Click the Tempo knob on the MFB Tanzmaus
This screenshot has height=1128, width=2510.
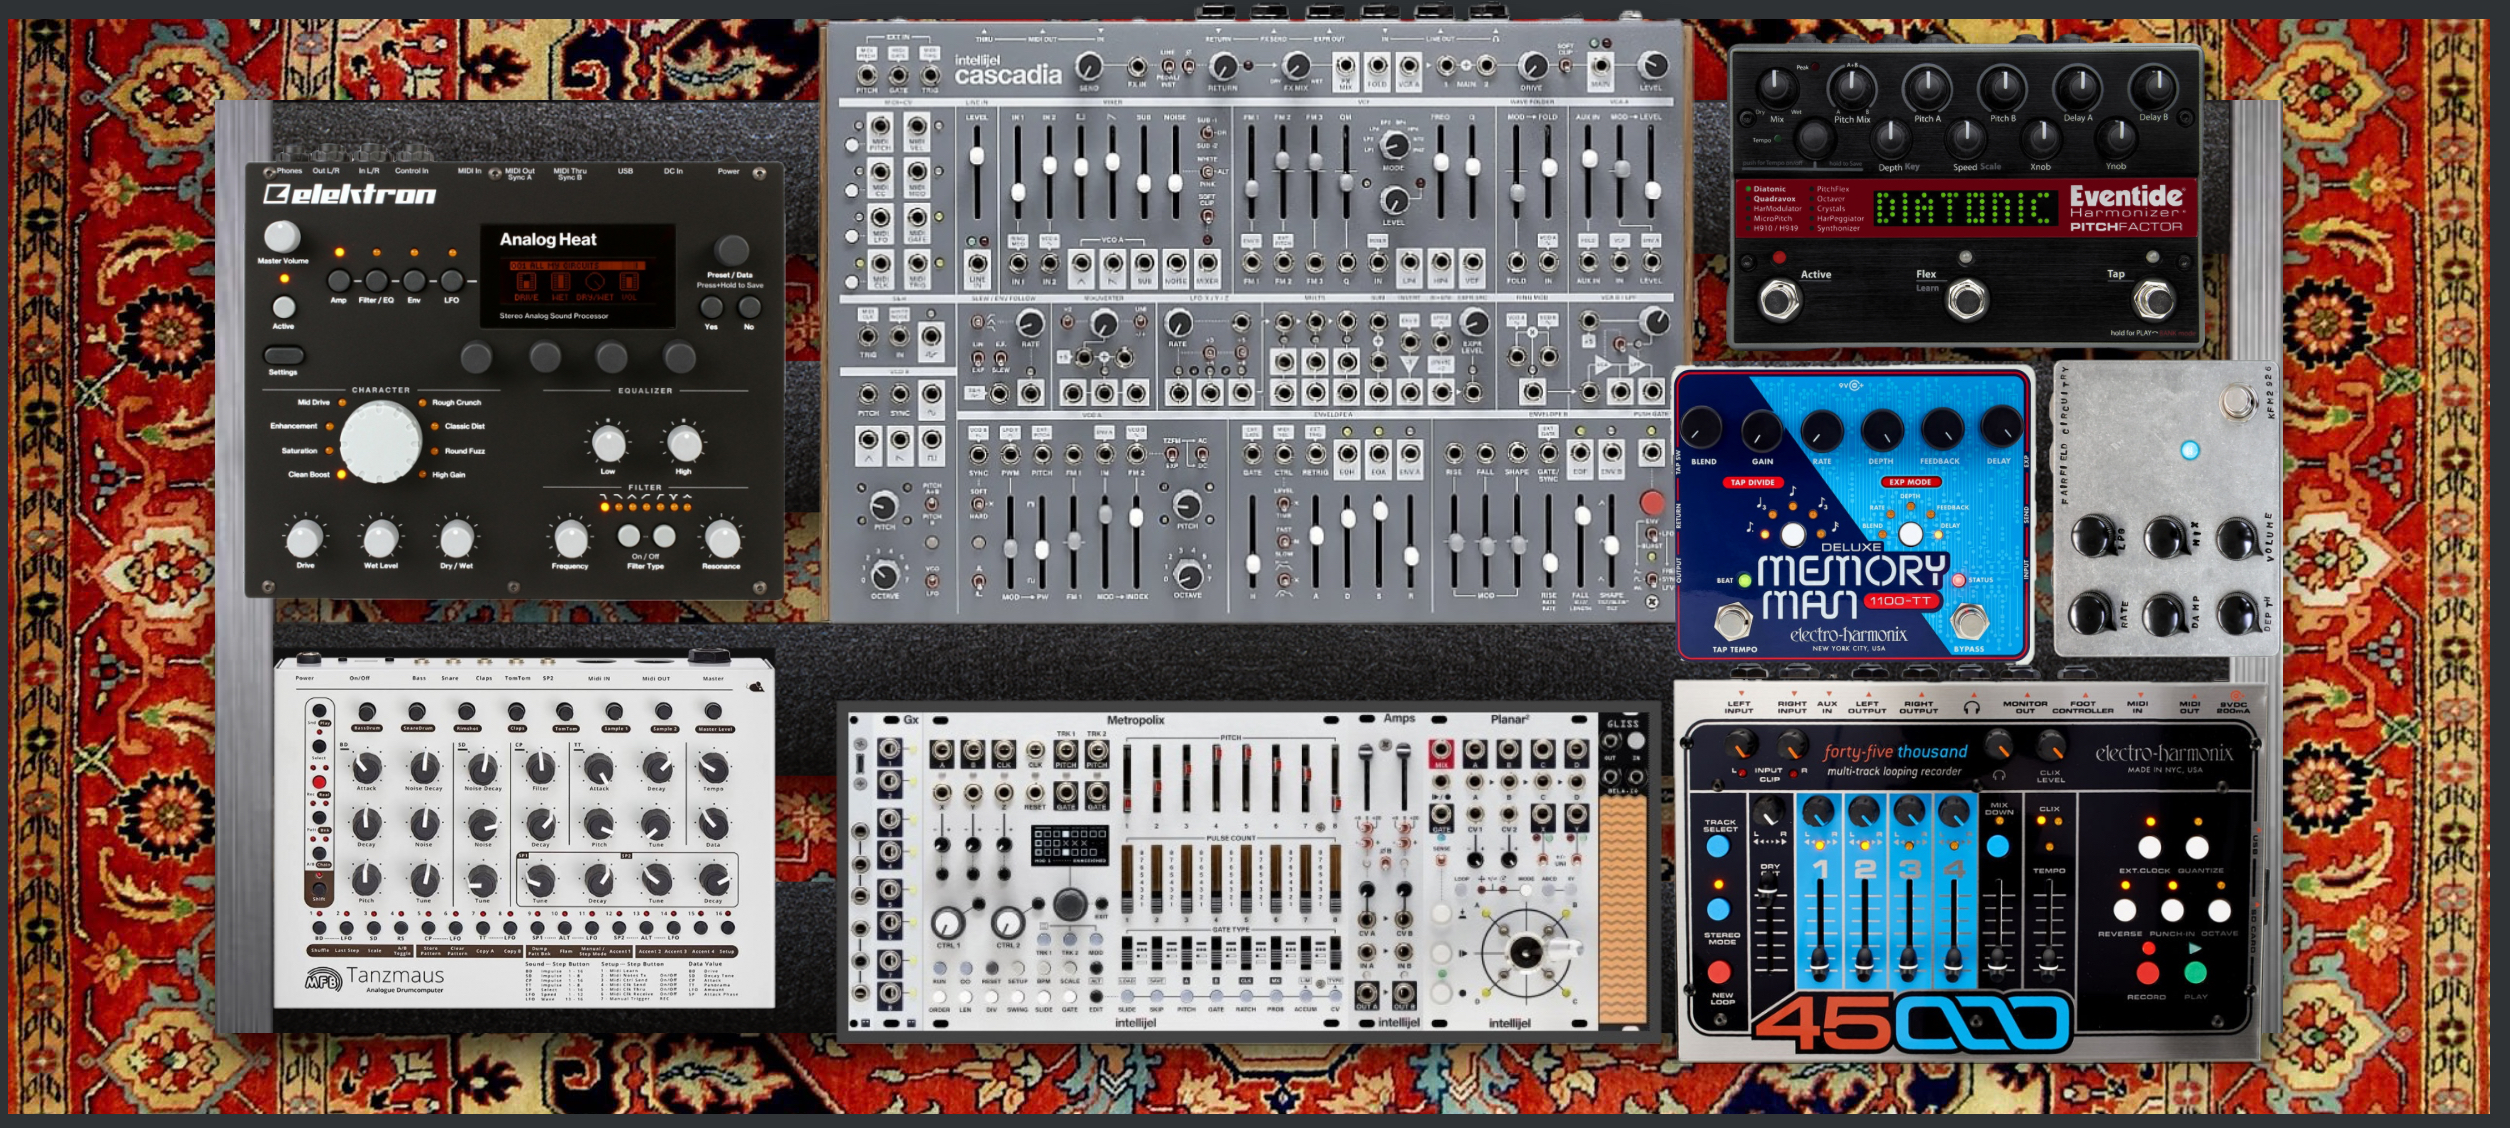pos(713,768)
